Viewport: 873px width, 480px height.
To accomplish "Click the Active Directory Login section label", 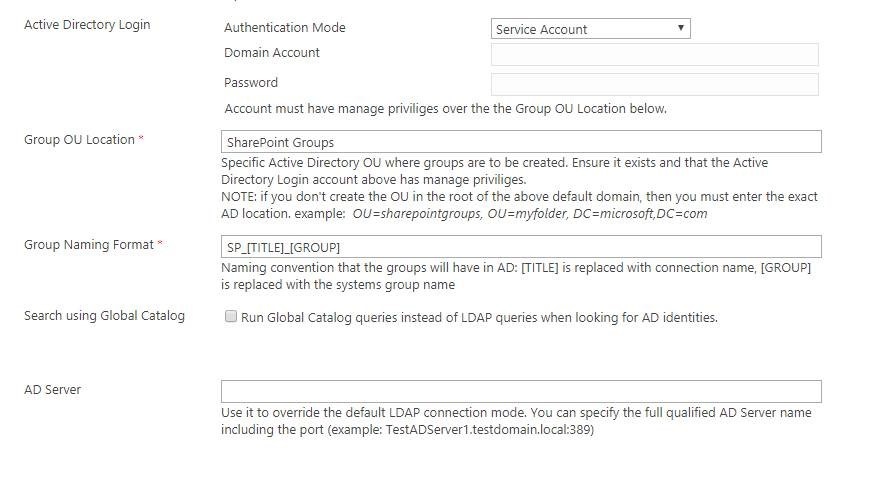I will tap(87, 24).
